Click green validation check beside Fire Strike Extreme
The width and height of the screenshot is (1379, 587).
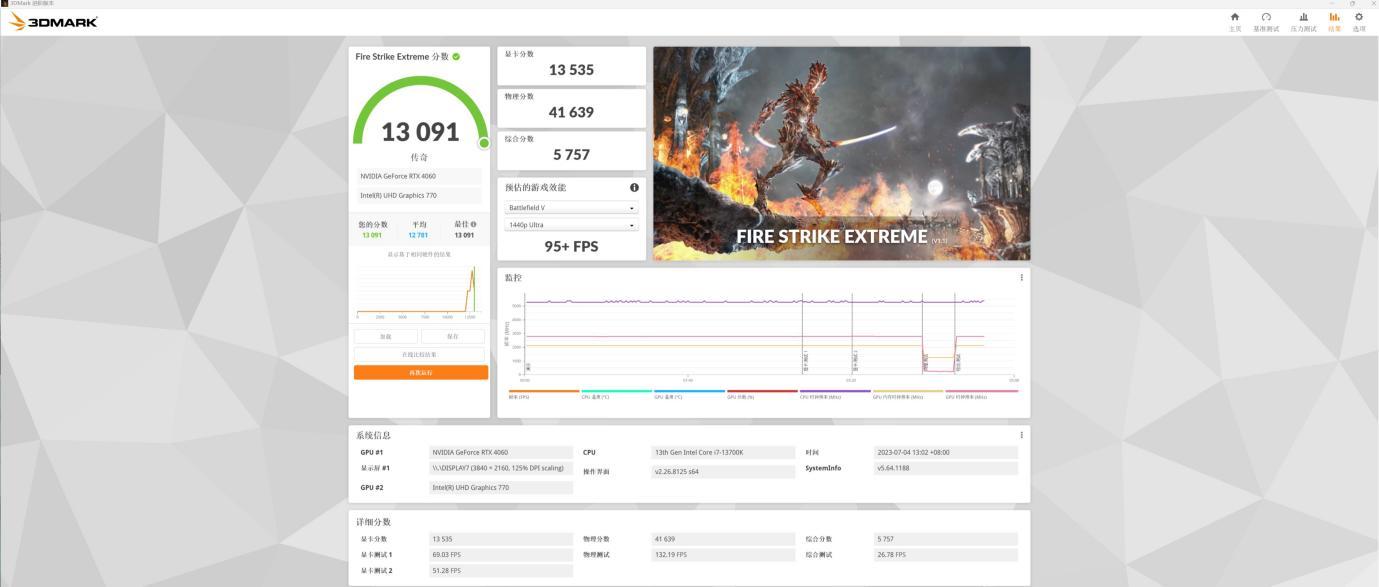click(x=457, y=57)
